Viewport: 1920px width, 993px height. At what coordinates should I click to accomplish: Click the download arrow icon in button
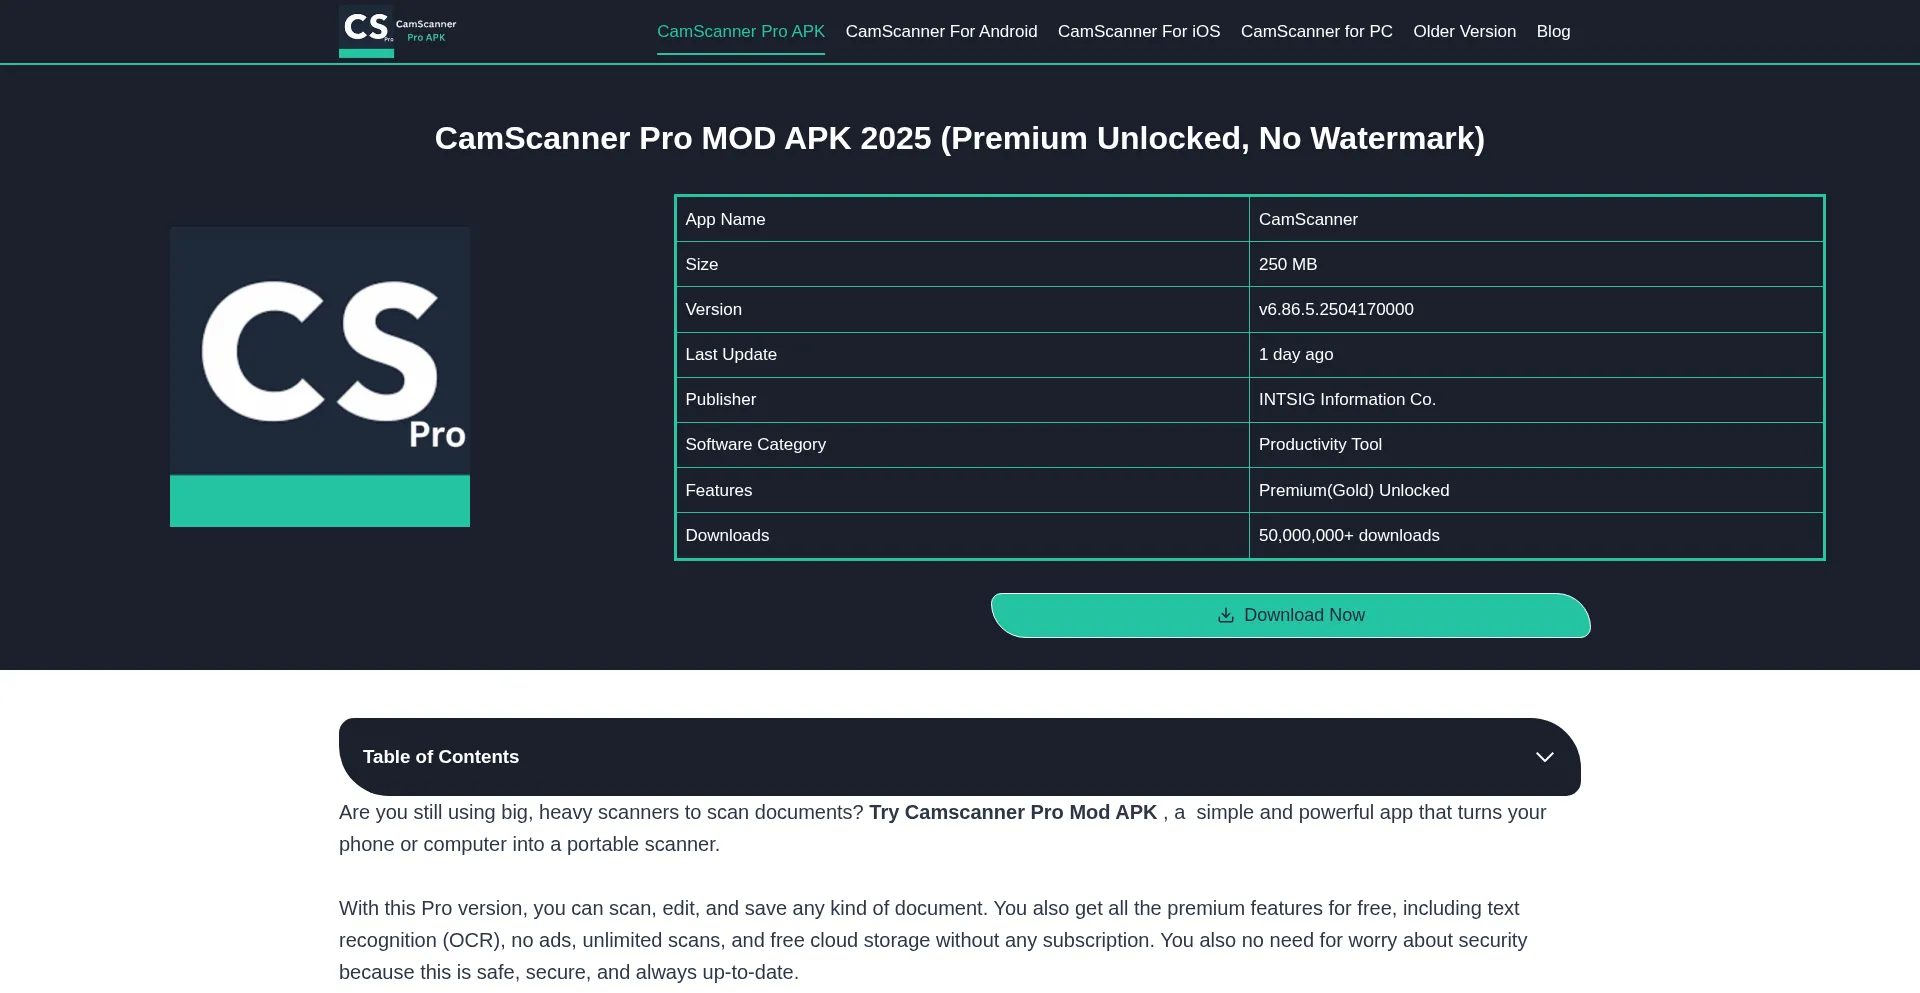coord(1225,615)
